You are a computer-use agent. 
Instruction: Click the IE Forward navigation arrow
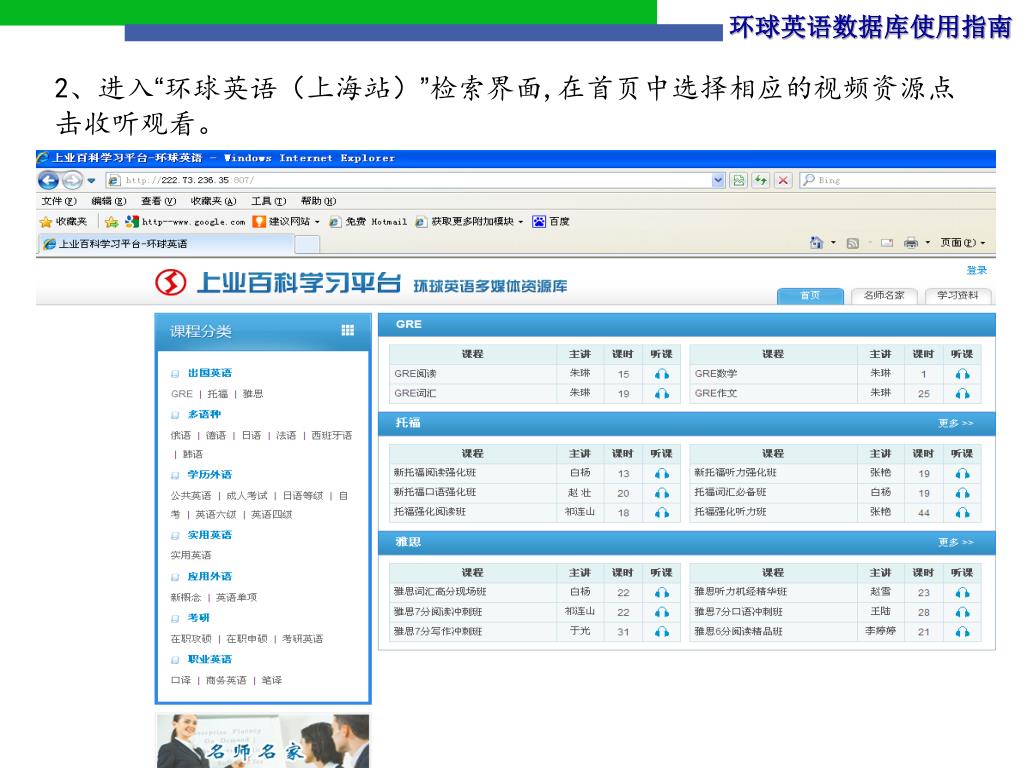pyautogui.click(x=72, y=180)
